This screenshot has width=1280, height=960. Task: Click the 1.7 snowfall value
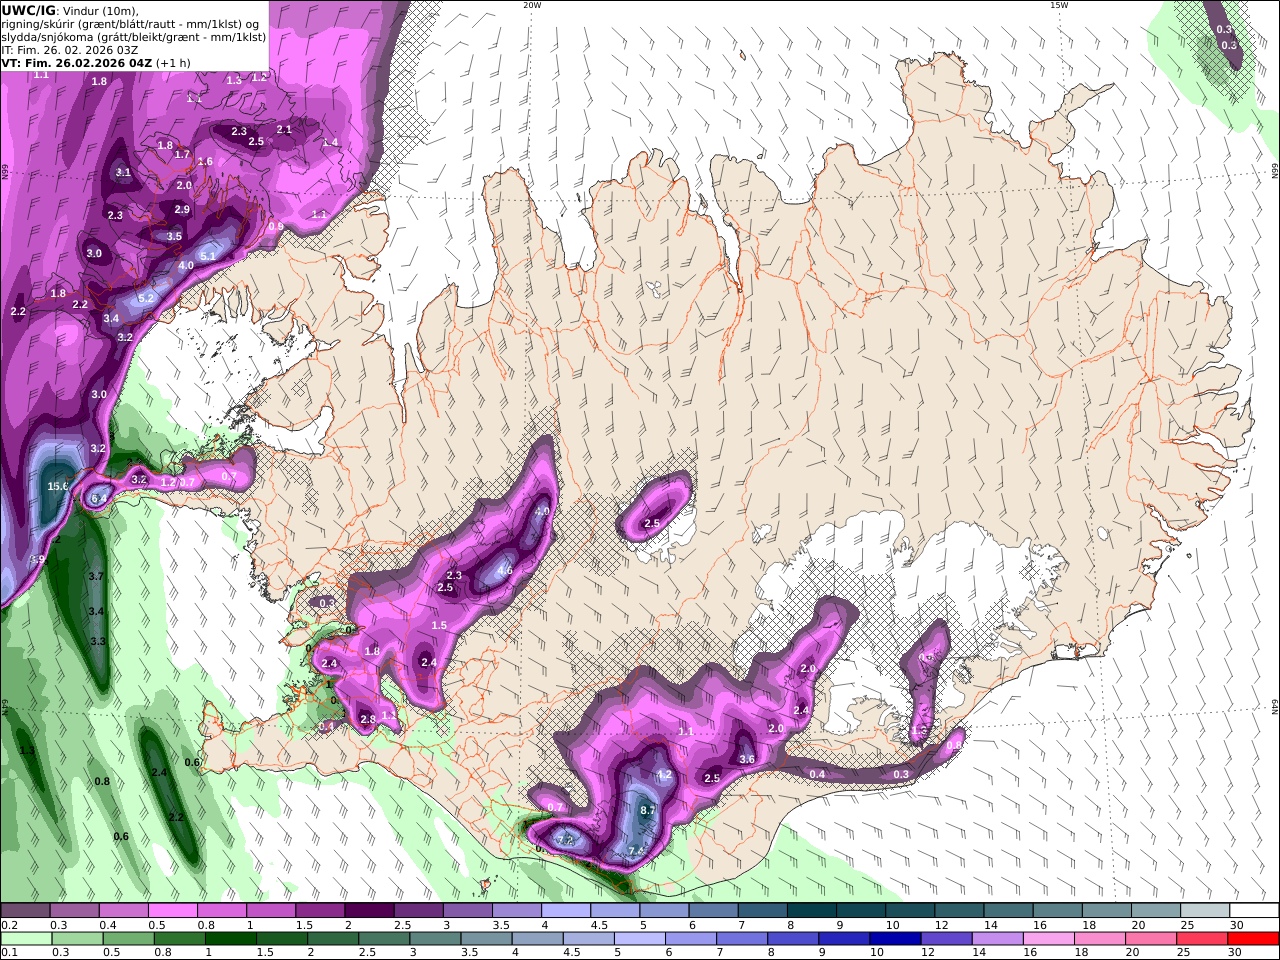(x=182, y=155)
